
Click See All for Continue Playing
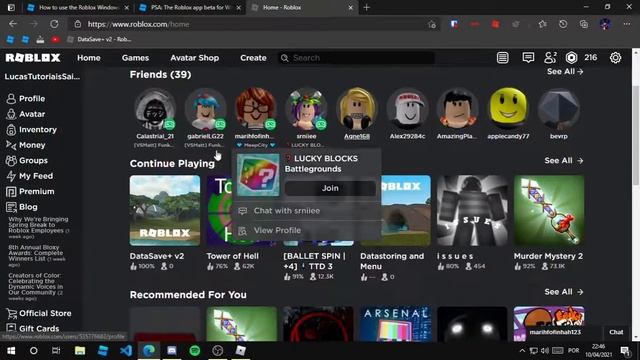coord(564,160)
